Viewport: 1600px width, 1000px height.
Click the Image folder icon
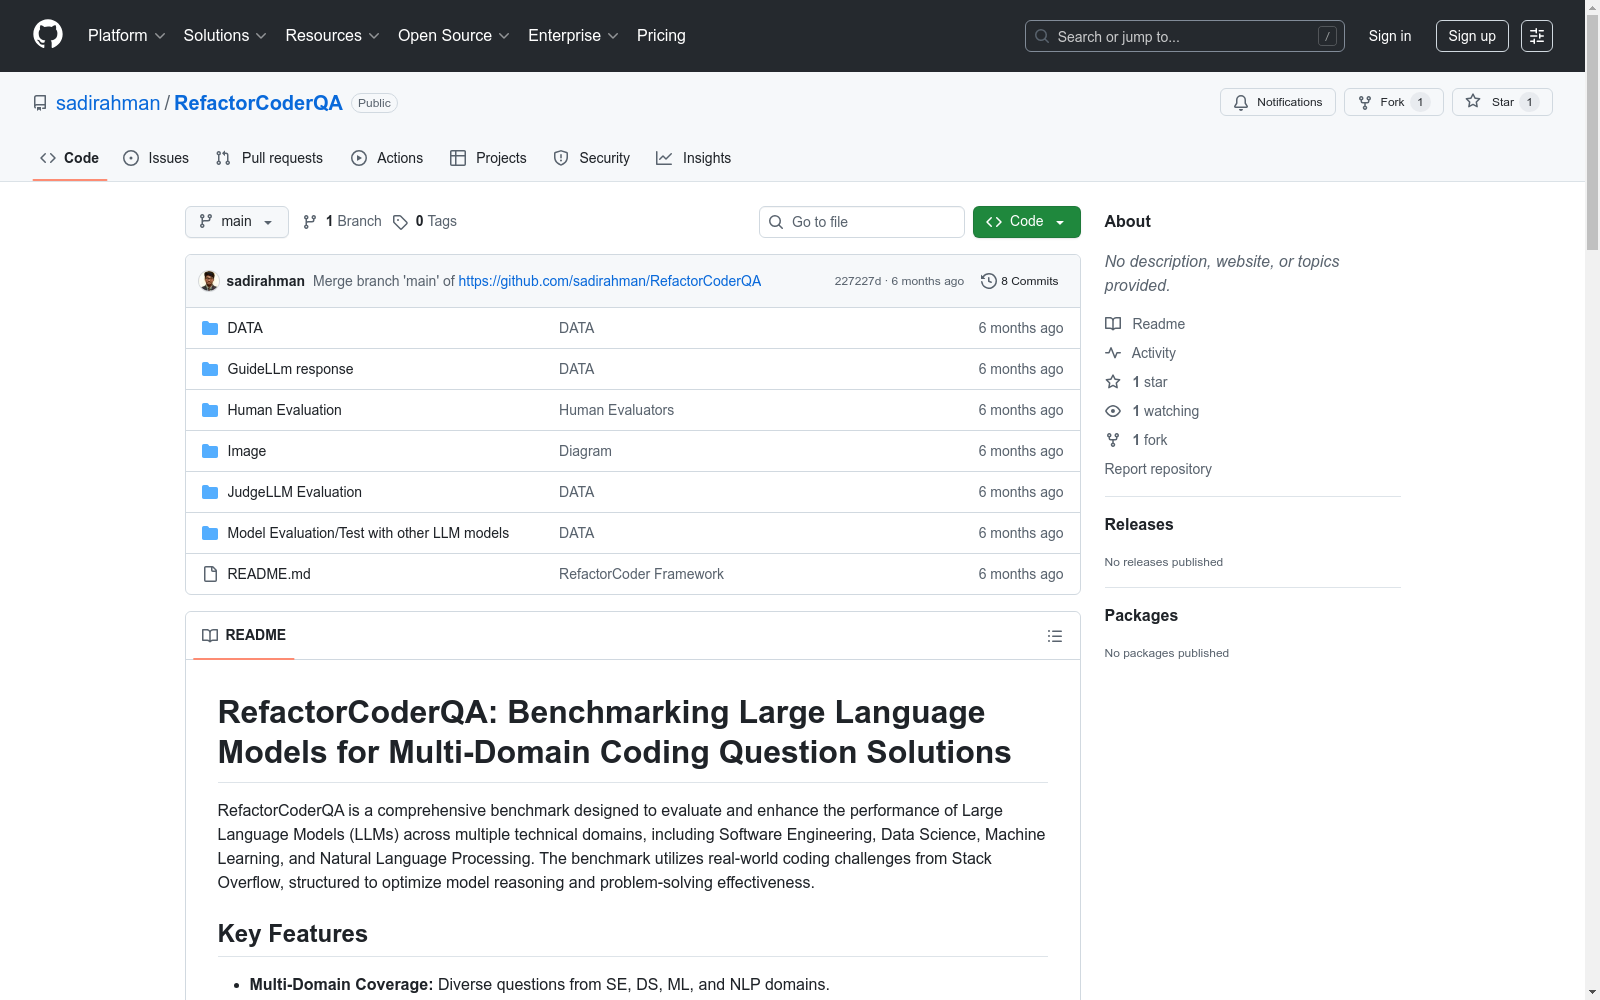[x=210, y=451]
